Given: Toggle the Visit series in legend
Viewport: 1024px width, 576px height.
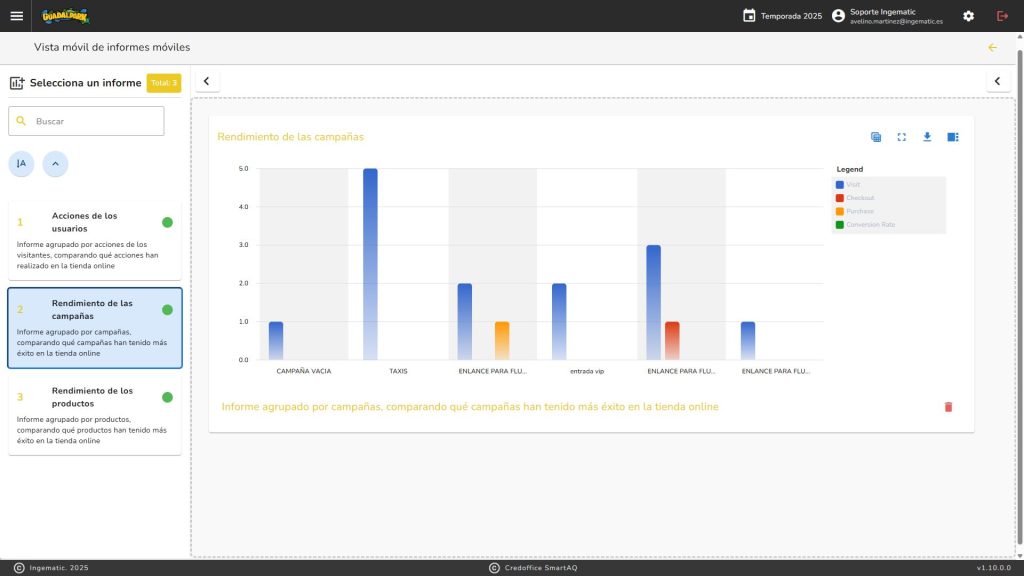Looking at the screenshot, I should (x=852, y=185).
